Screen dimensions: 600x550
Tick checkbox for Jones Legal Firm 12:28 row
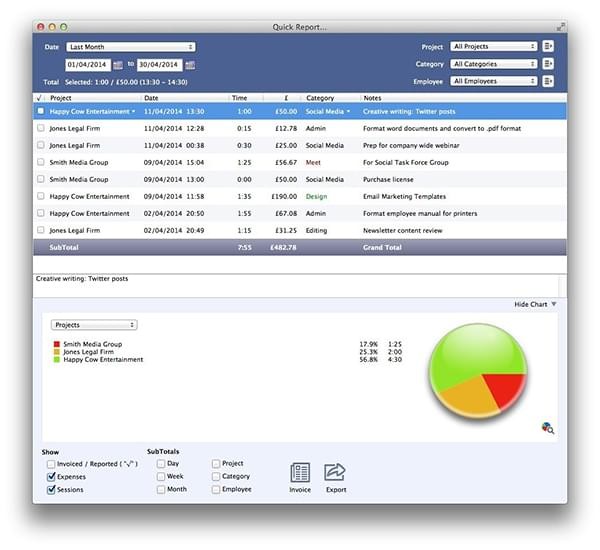(x=41, y=128)
